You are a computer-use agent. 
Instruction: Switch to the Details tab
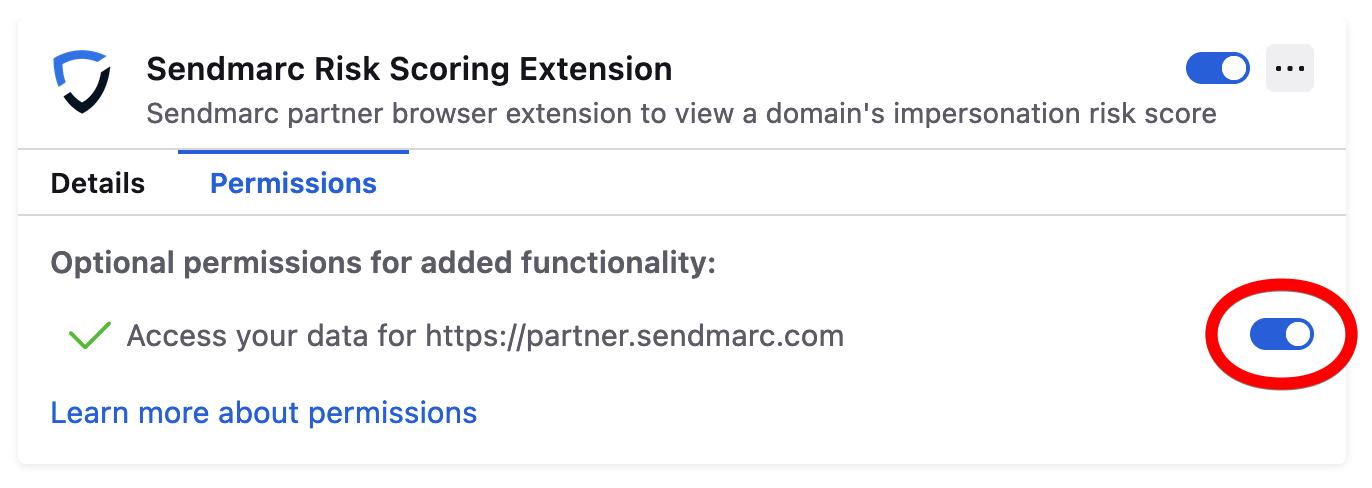pyautogui.click(x=98, y=184)
